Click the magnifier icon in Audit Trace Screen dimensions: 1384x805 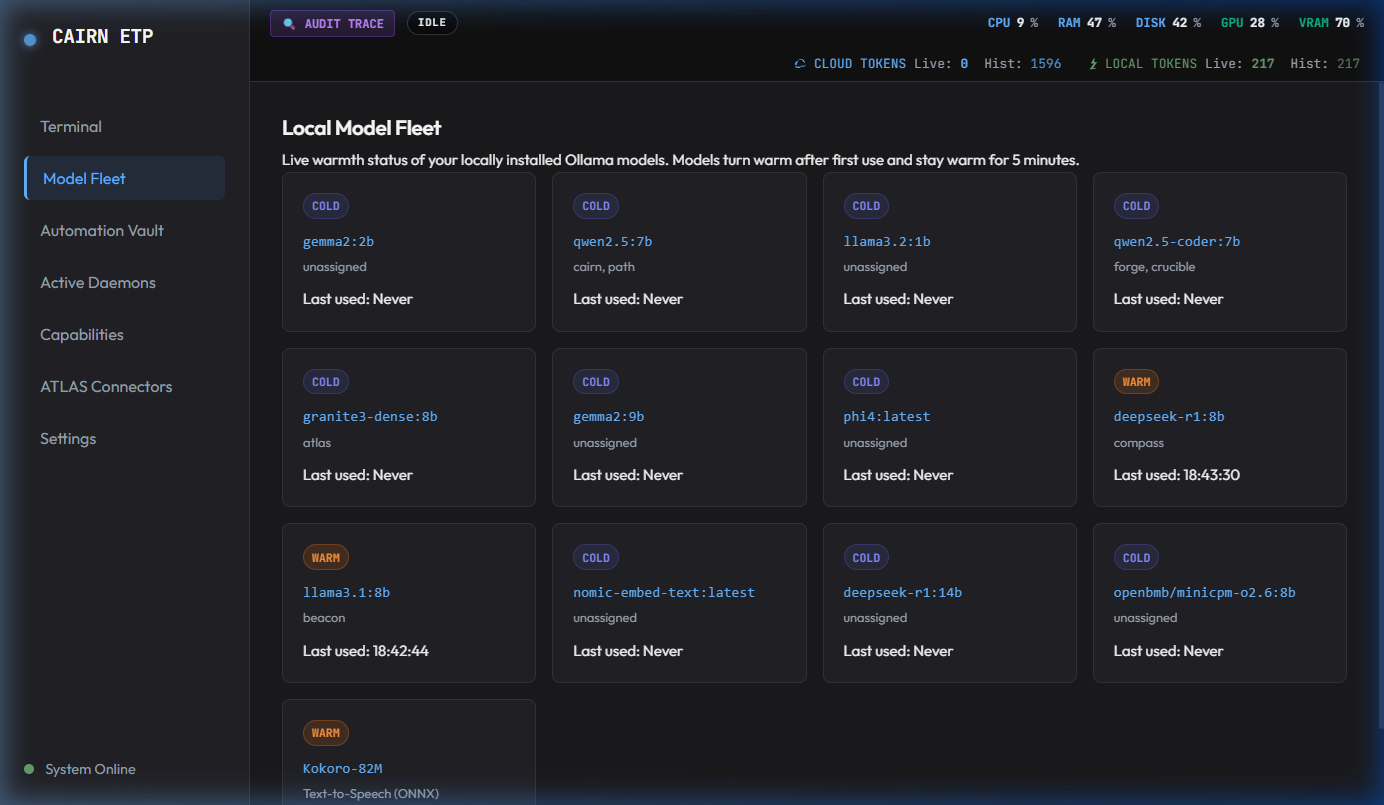(289, 24)
